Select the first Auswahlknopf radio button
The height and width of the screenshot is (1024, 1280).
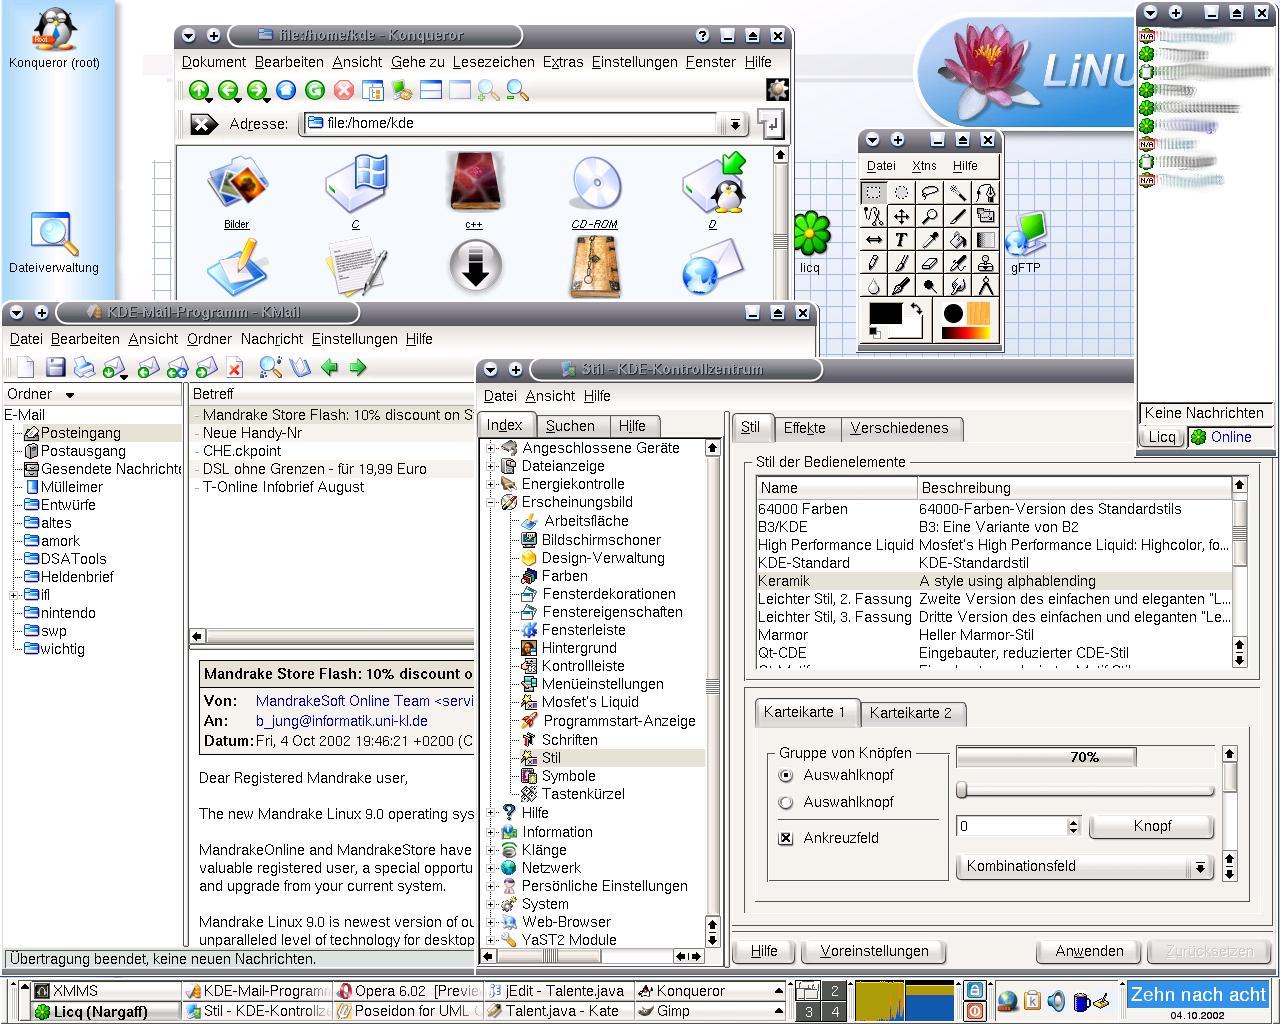coord(786,775)
